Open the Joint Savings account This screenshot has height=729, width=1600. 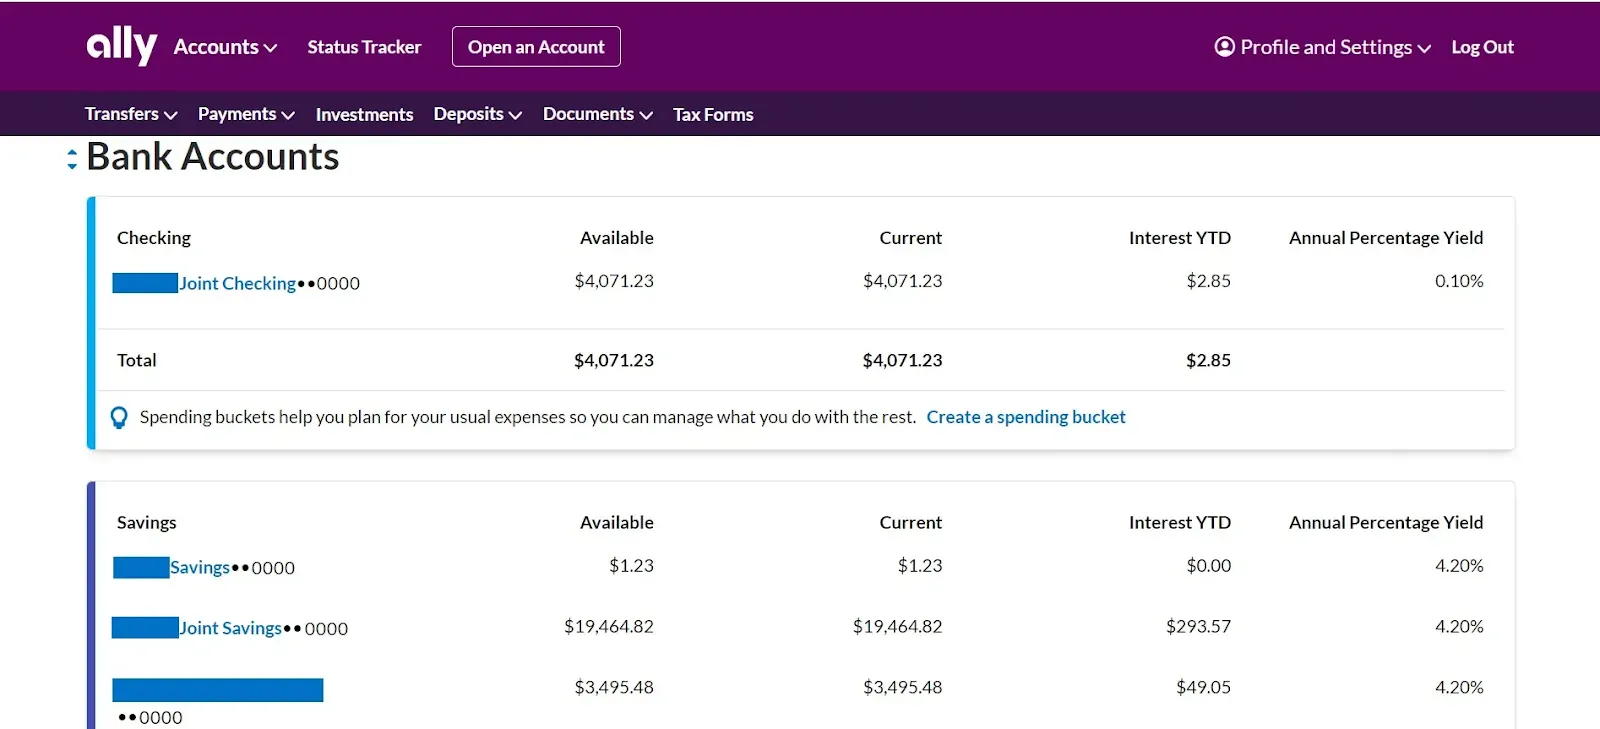click(x=230, y=628)
